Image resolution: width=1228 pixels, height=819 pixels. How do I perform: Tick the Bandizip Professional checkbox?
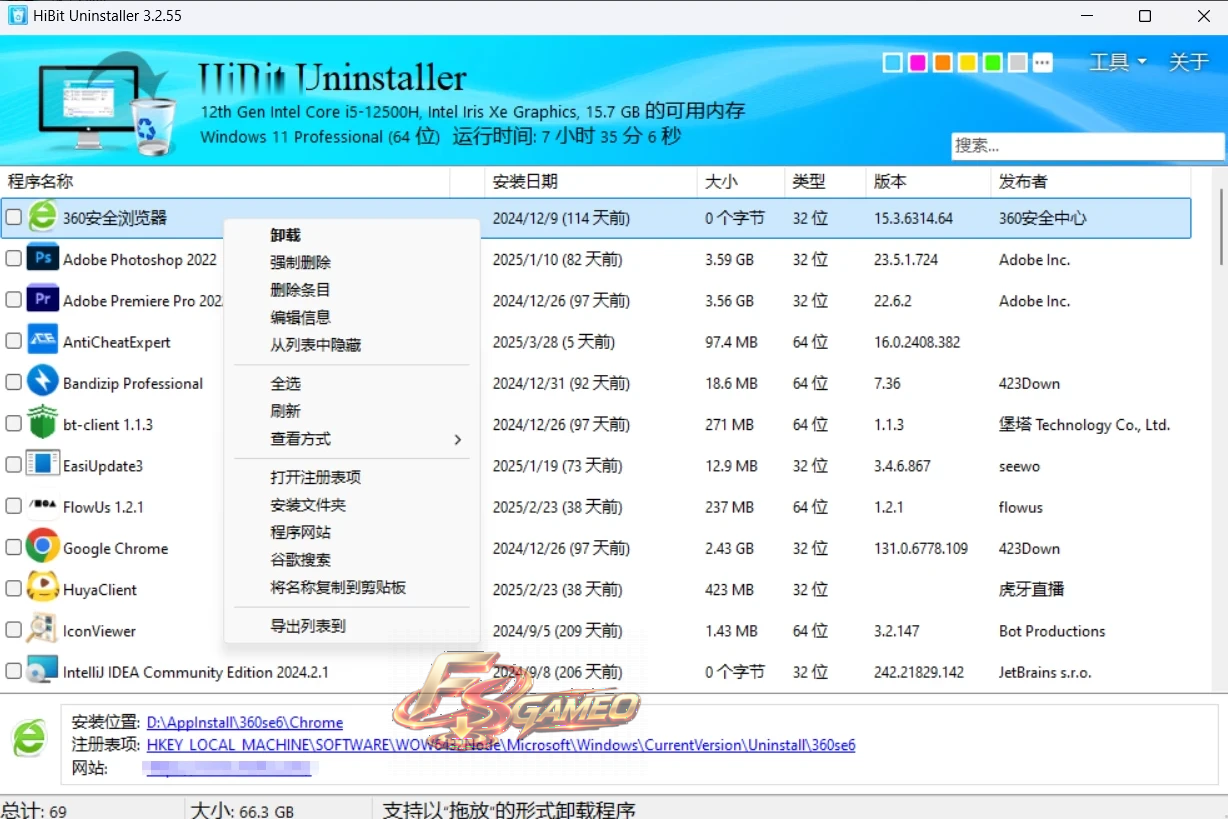13,383
